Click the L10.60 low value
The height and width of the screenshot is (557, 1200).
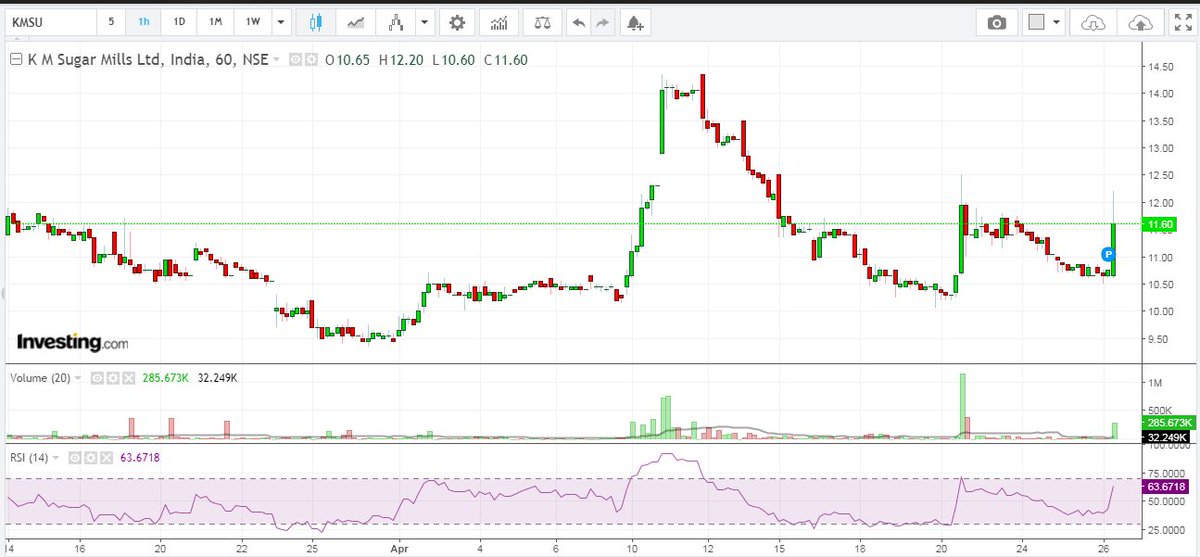tap(453, 60)
